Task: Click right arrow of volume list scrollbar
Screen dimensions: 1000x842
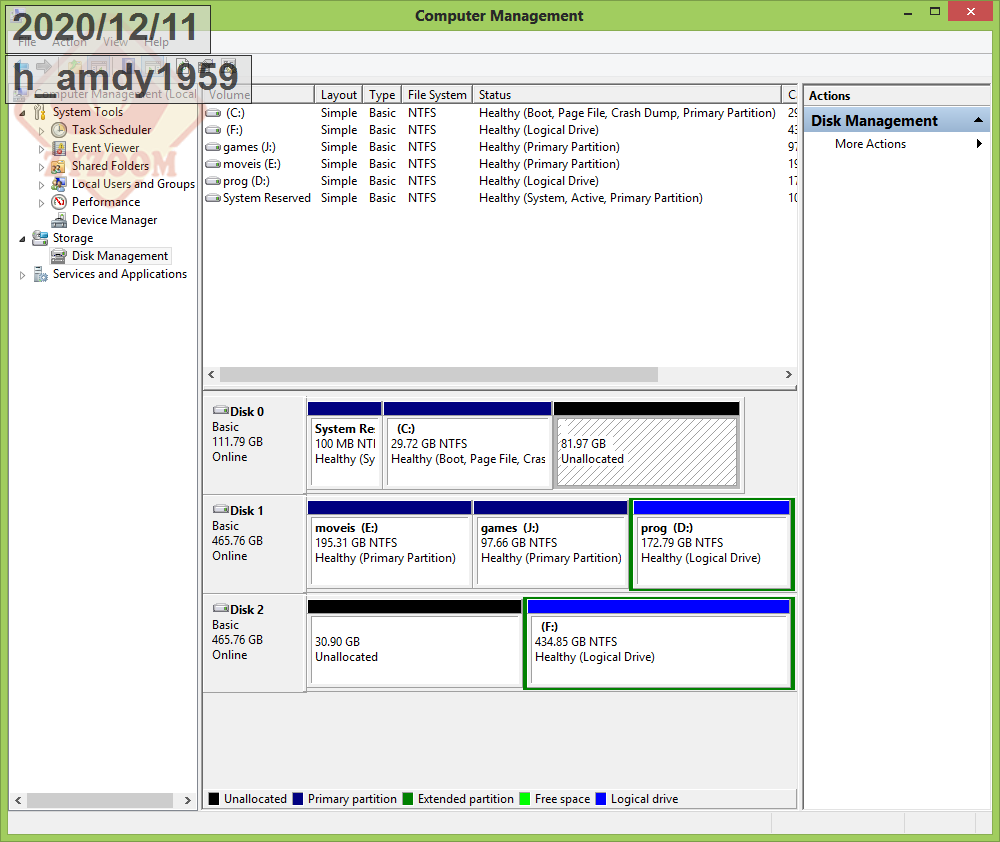Action: pos(788,374)
